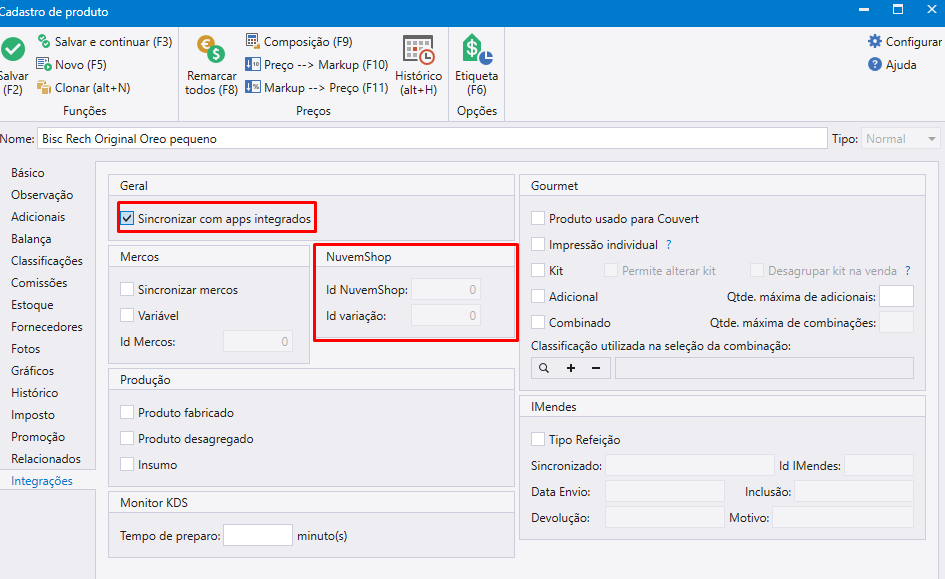Click the plus button to add classification
The width and height of the screenshot is (945, 579).
[571, 368]
